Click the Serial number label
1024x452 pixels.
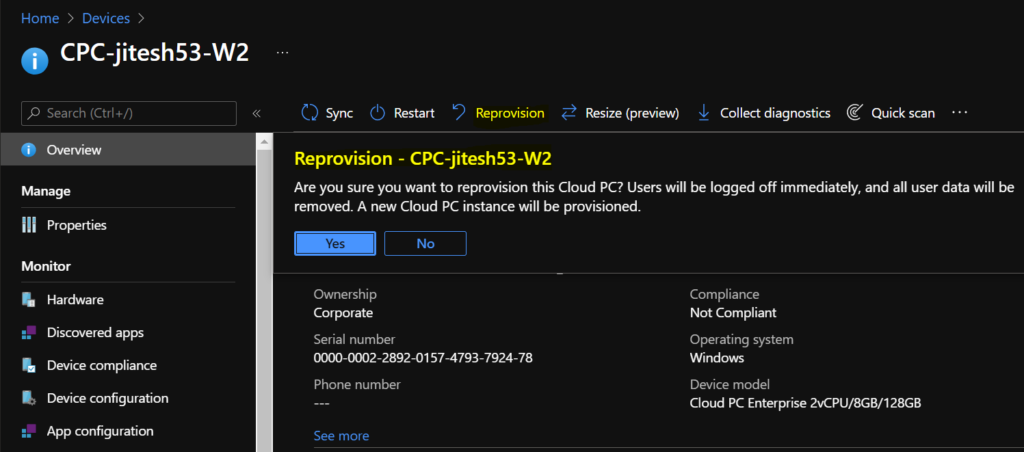pos(354,340)
